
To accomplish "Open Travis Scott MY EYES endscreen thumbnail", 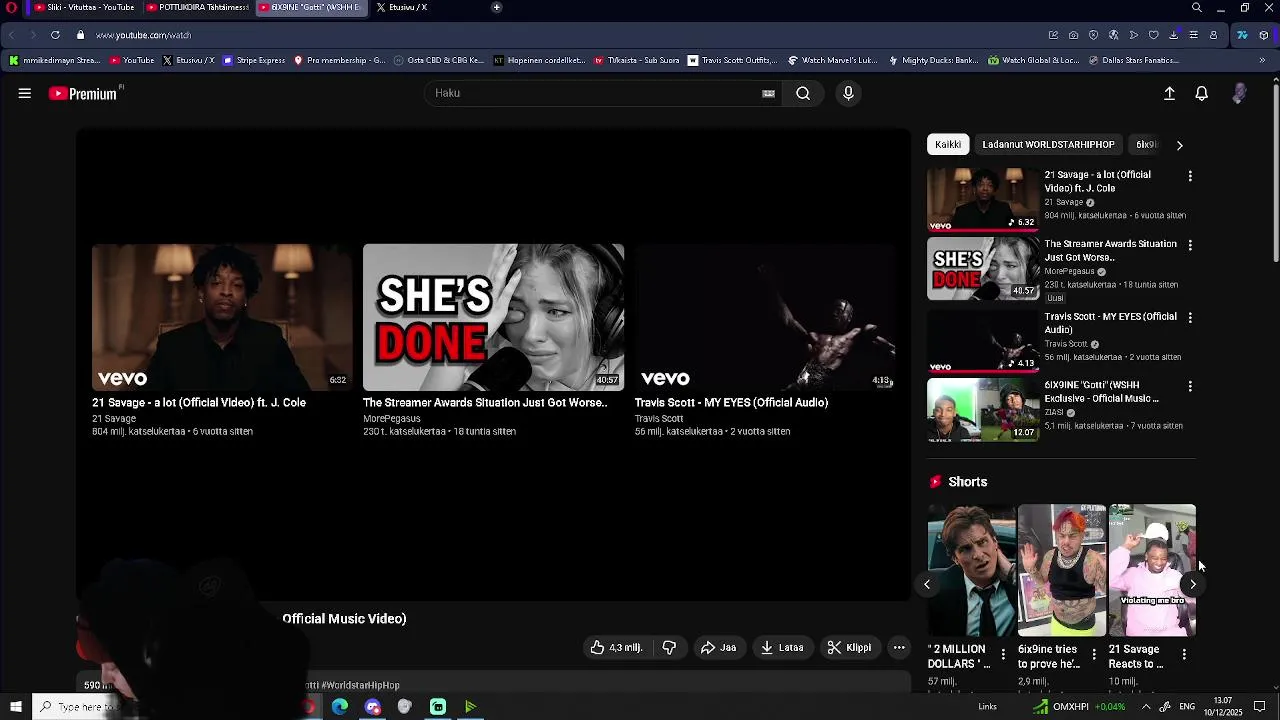I will (765, 317).
